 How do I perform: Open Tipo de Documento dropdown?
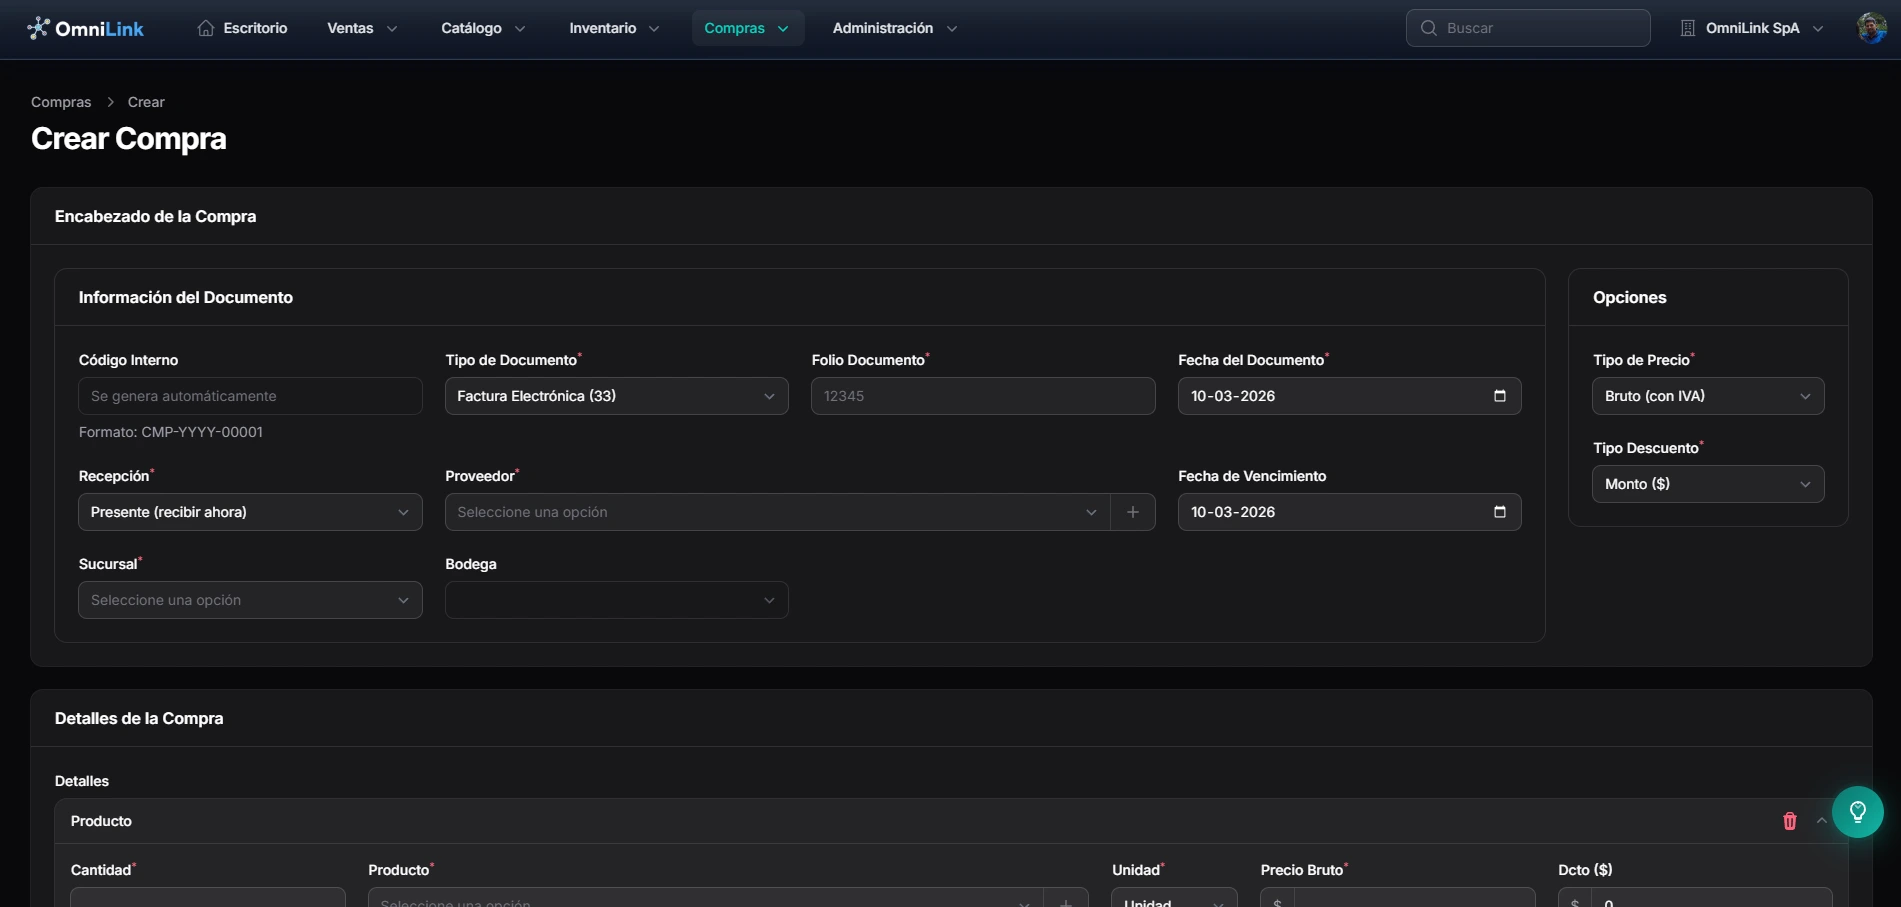[x=617, y=396]
